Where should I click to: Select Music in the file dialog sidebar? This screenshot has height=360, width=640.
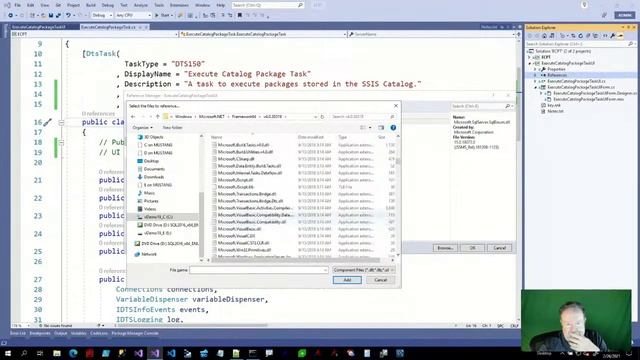click(x=149, y=193)
